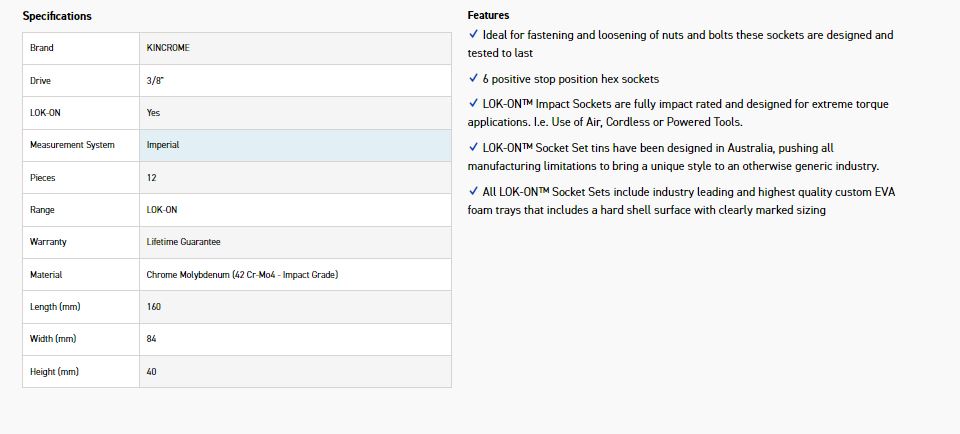Click the checkmark next to "6 positive stop"
Screen dimensions: 960x434
[x=473, y=78]
